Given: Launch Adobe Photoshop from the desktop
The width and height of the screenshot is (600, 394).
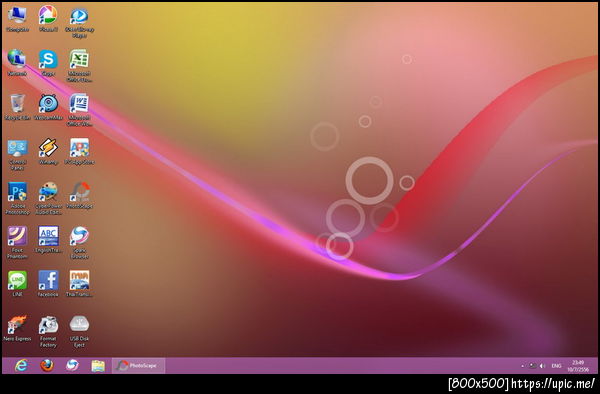Looking at the screenshot, I should pos(17,198).
